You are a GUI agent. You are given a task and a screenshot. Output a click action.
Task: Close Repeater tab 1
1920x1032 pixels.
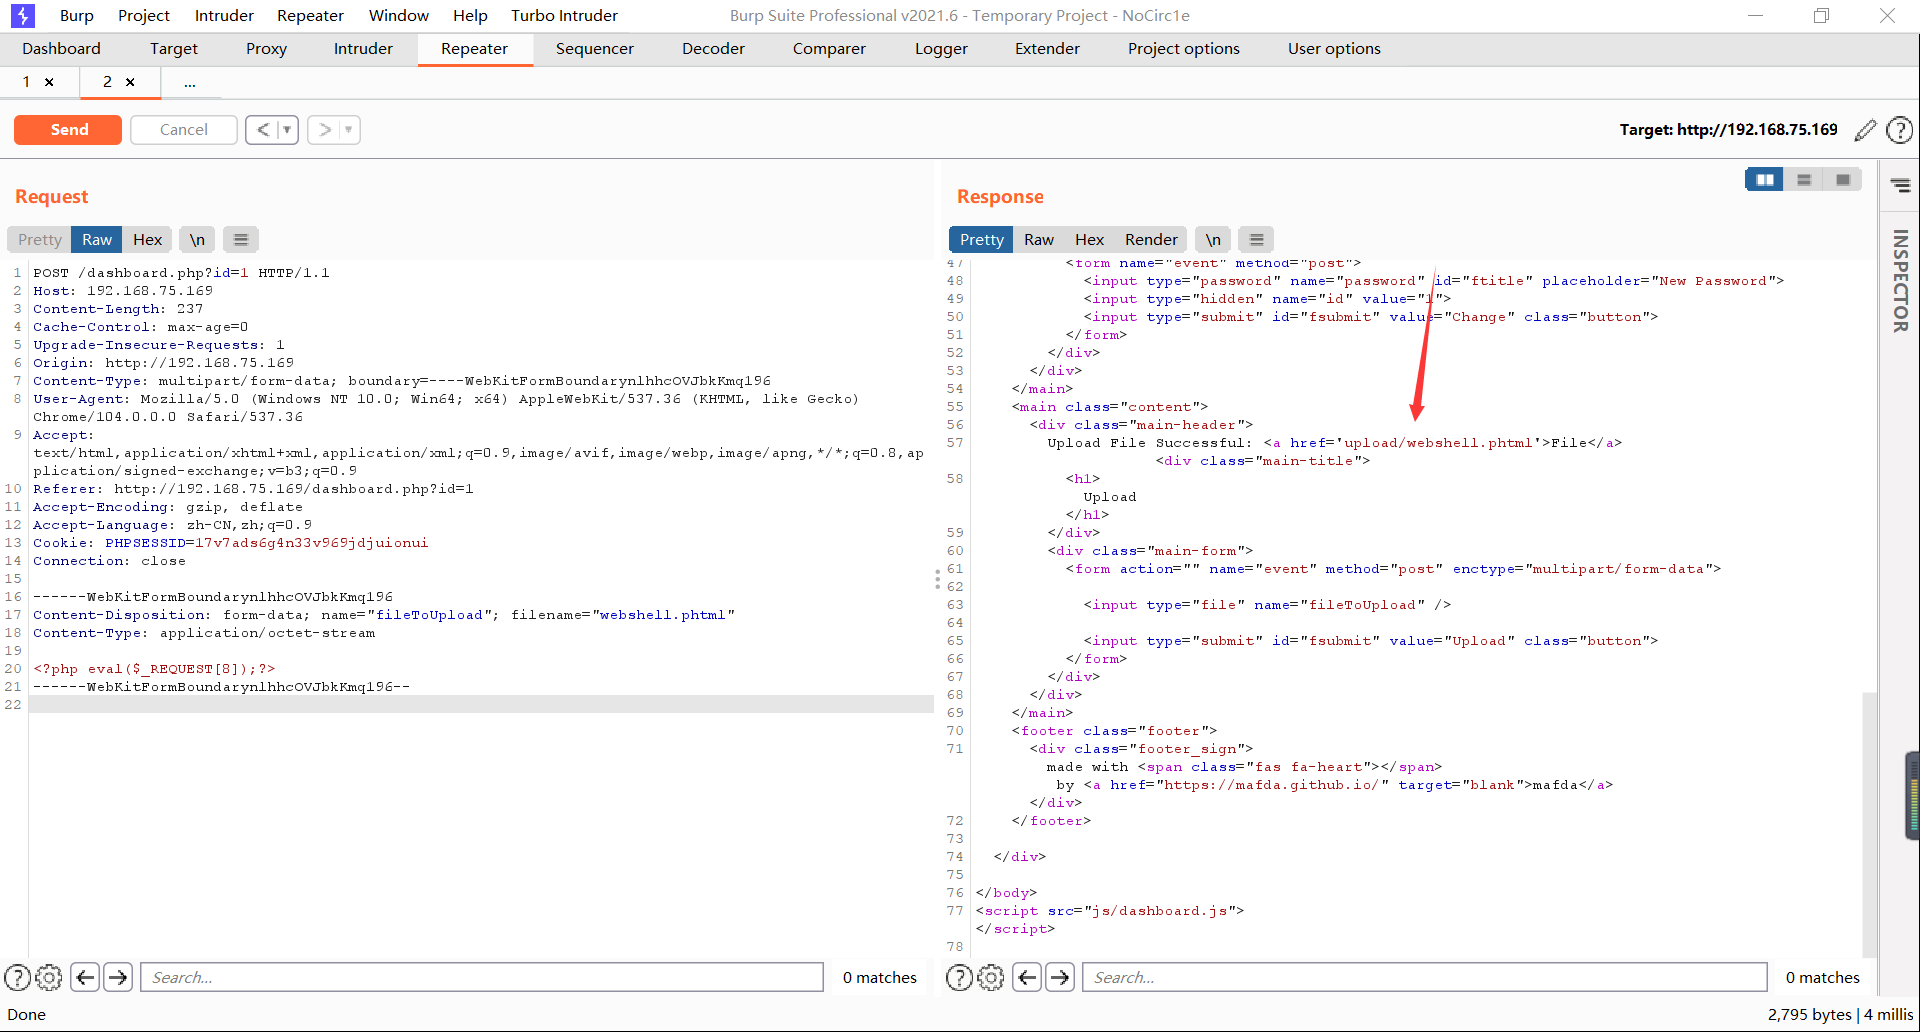click(49, 82)
